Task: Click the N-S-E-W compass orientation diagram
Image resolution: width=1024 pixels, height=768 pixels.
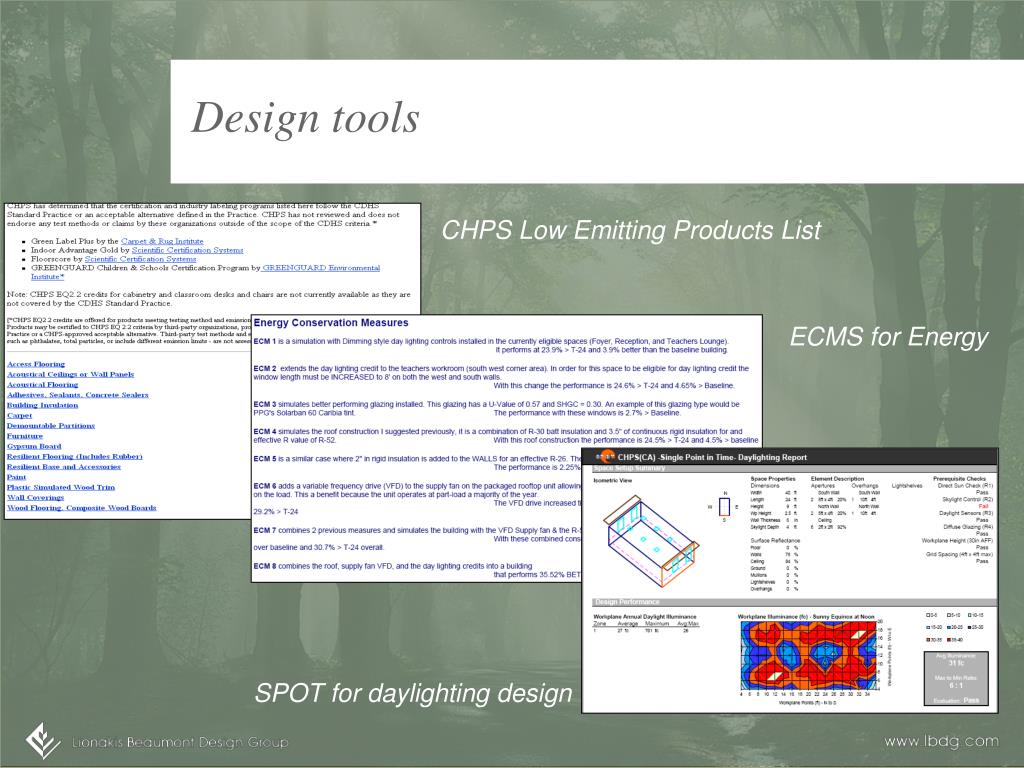Action: coord(724,506)
